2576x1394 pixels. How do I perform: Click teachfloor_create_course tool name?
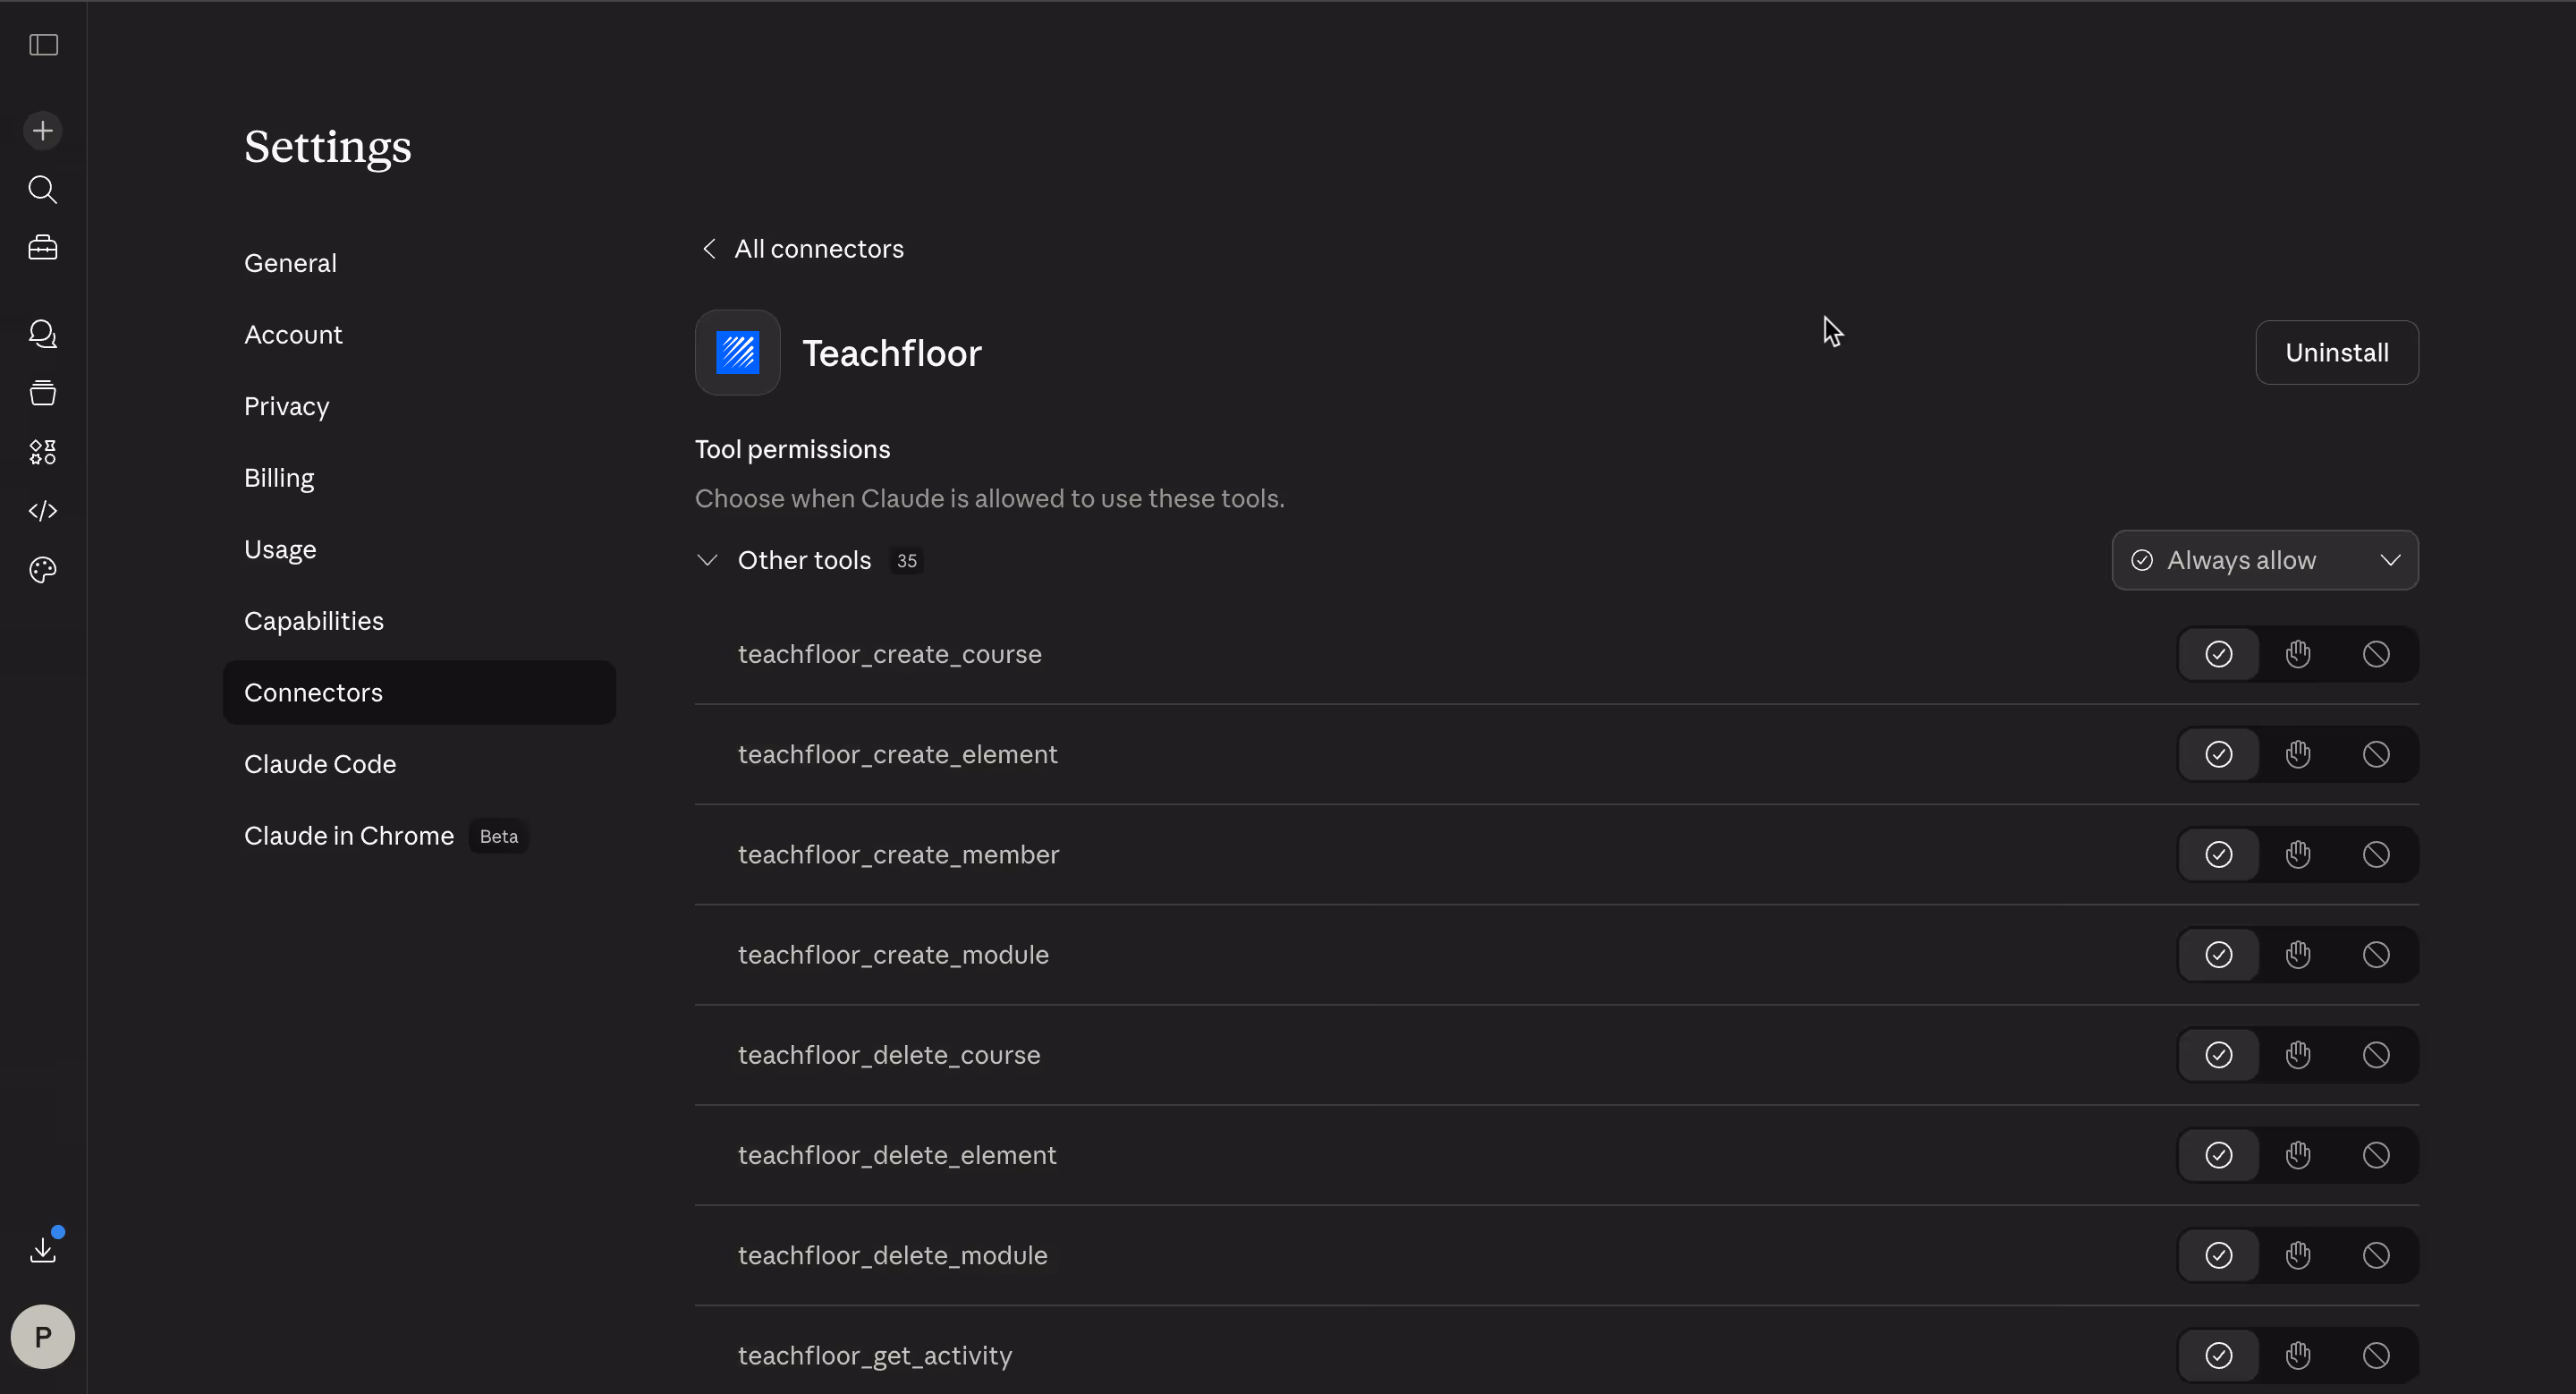point(890,654)
